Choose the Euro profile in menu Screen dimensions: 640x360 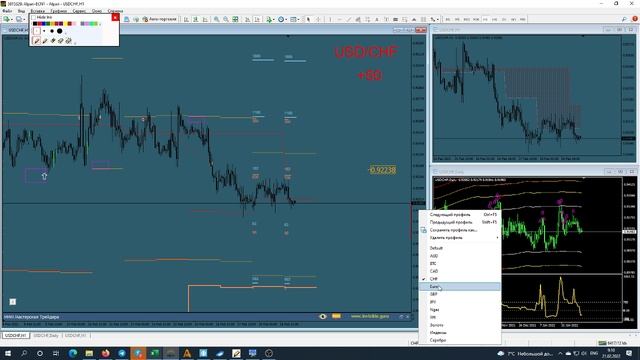point(460,287)
